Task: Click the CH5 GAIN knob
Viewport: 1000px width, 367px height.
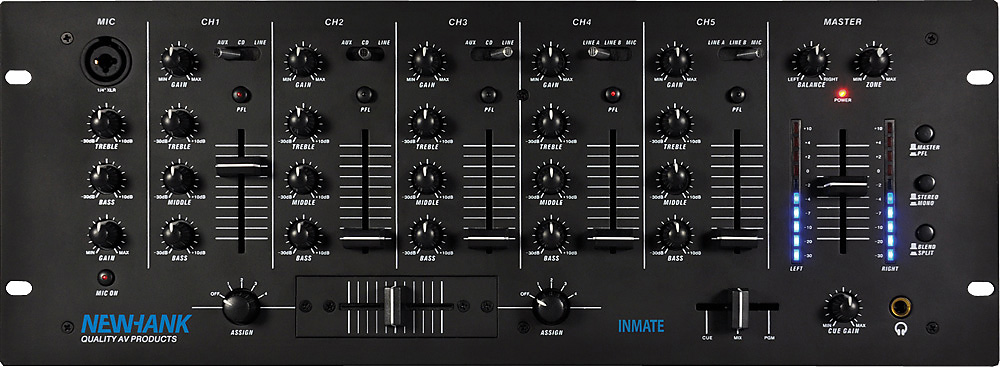Action: 675,61
